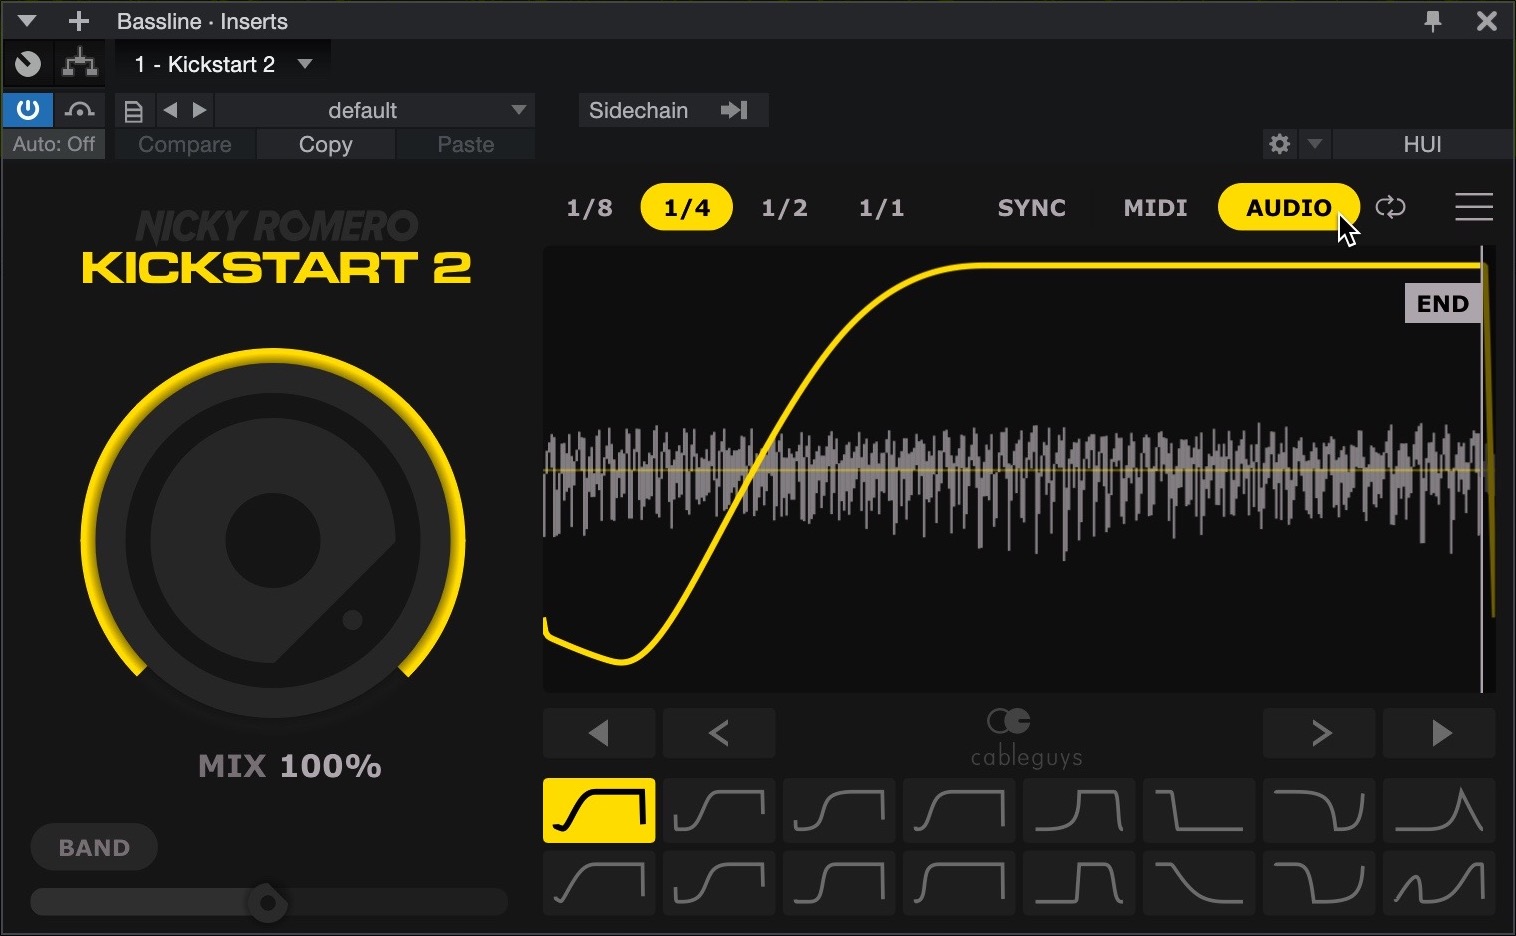Image resolution: width=1516 pixels, height=936 pixels.
Task: Add a new insert with the plus button
Action: tap(79, 21)
